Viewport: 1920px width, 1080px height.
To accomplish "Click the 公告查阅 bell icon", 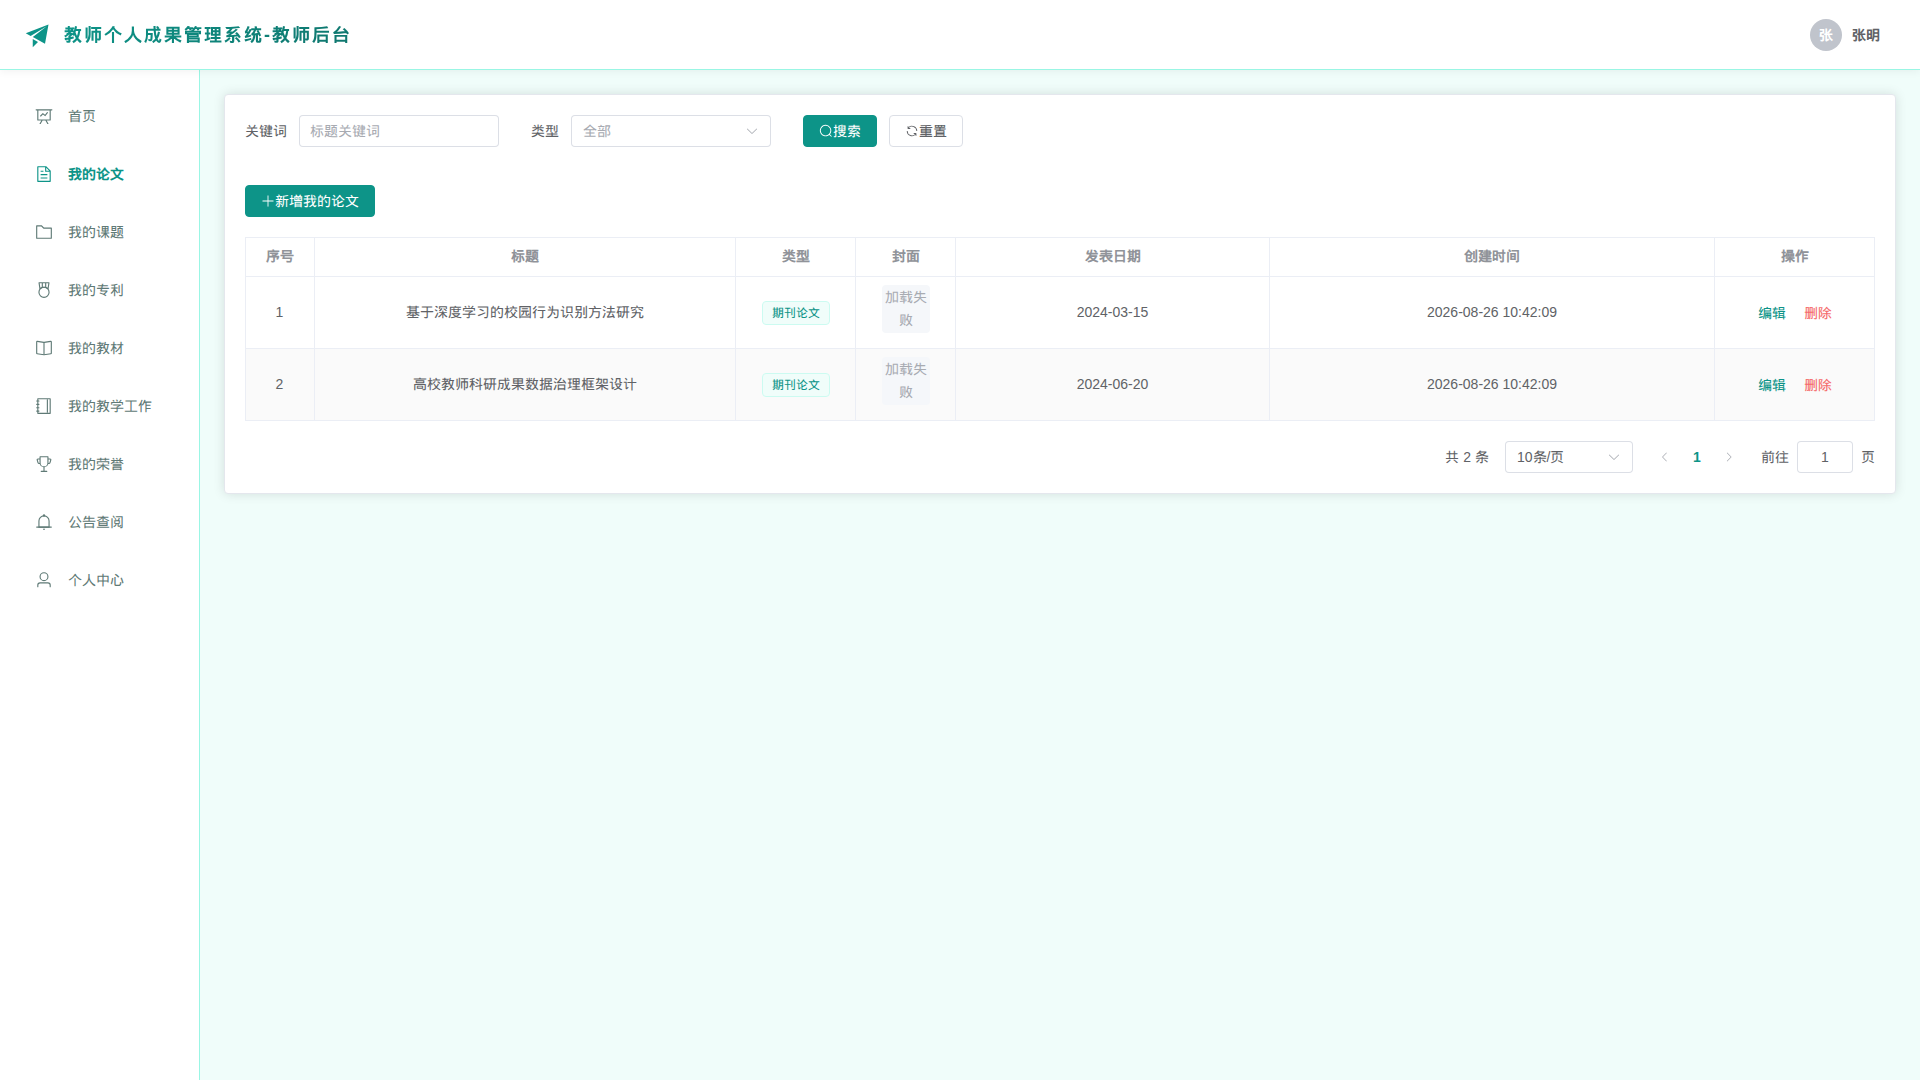I will pos(44,522).
